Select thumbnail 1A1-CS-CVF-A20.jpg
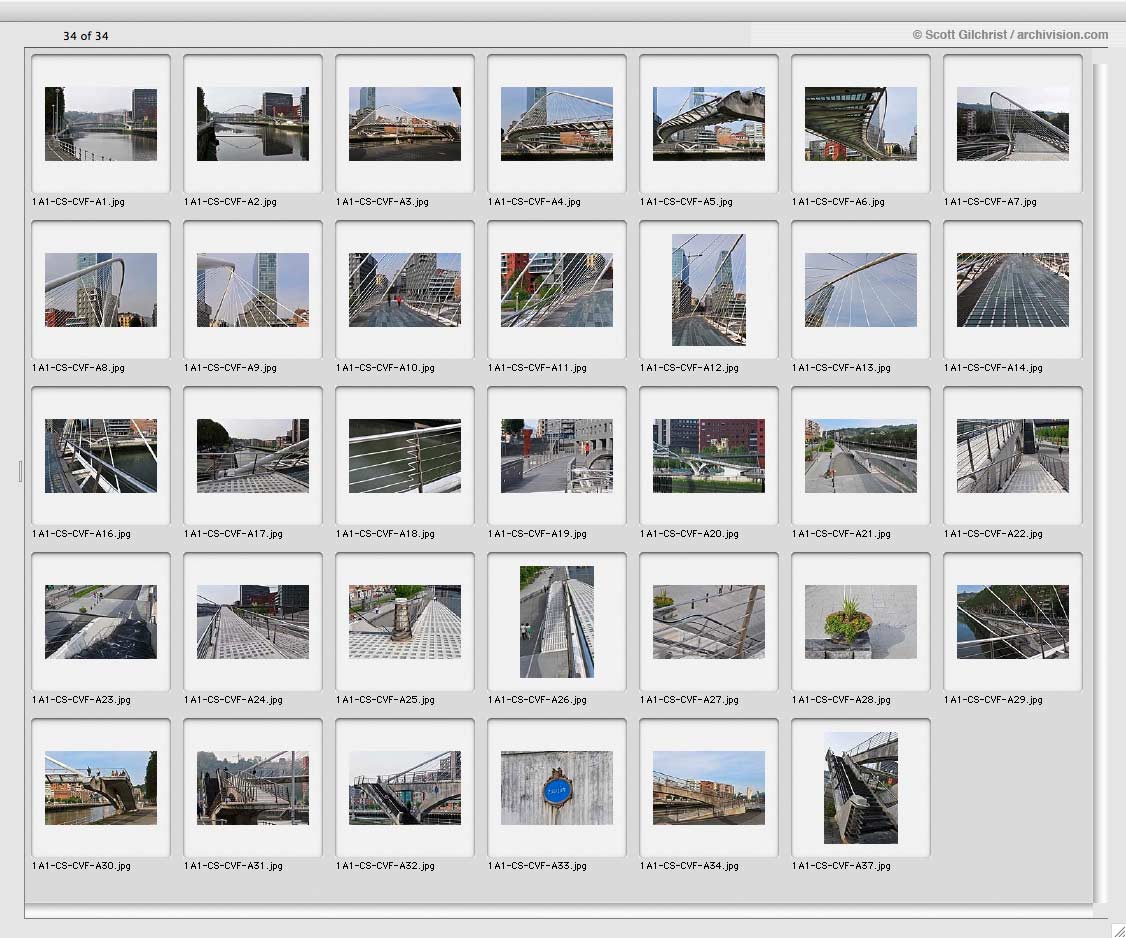Screen dimensions: 1126x938 pos(709,455)
